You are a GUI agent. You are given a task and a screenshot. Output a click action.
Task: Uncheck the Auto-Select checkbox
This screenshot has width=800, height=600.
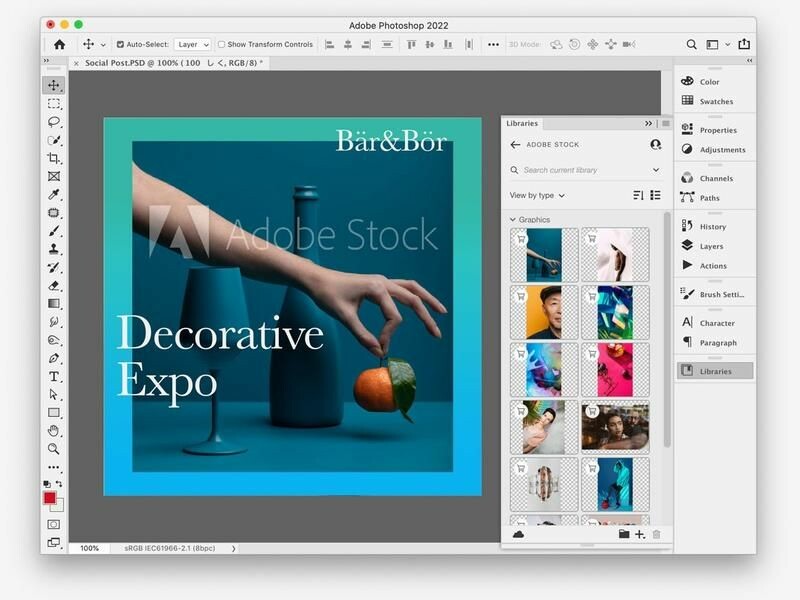(x=120, y=45)
